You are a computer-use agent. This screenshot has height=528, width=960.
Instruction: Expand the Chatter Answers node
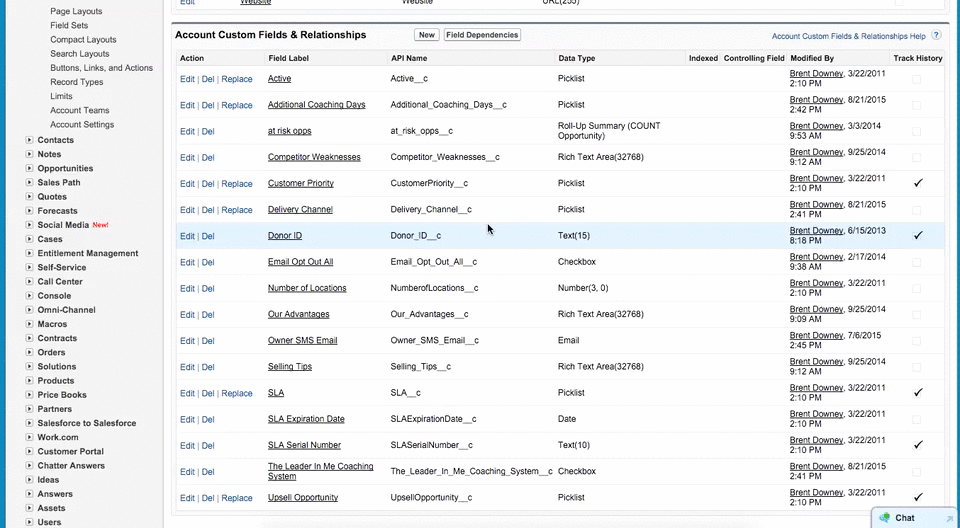(x=29, y=466)
